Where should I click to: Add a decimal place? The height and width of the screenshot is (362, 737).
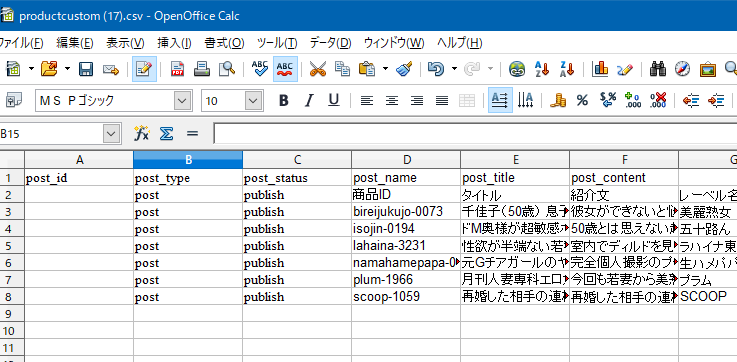[633, 100]
